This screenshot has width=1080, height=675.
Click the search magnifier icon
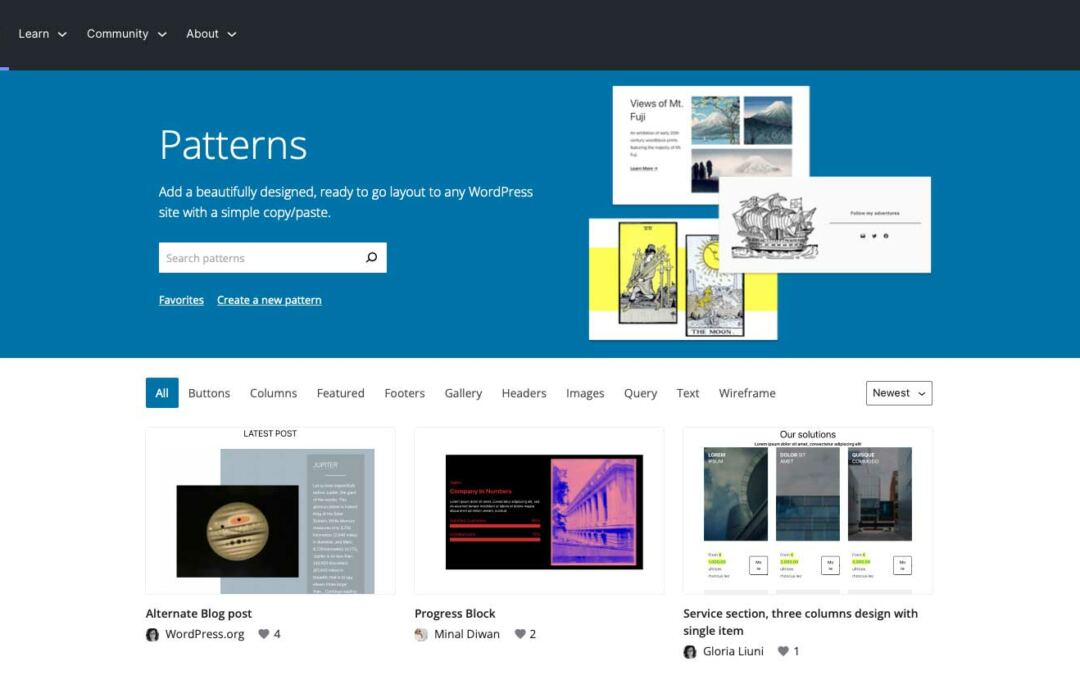click(371, 258)
